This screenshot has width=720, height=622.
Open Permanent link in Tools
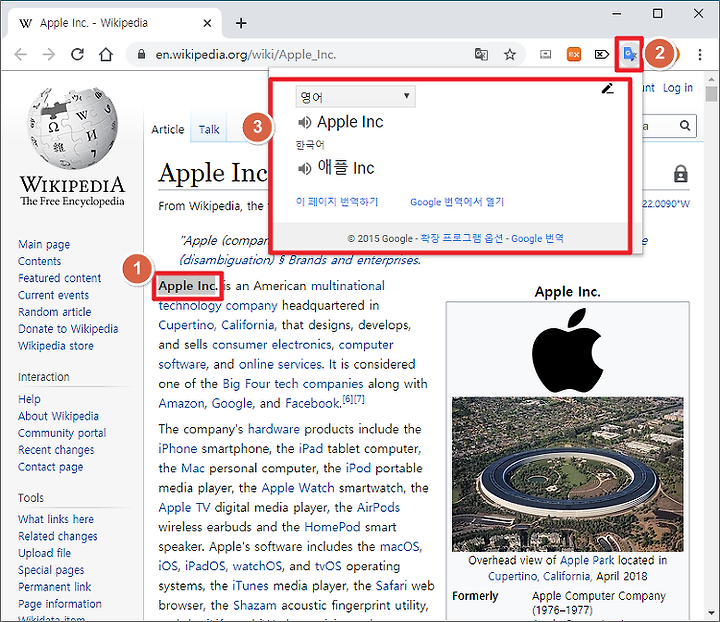pos(55,587)
